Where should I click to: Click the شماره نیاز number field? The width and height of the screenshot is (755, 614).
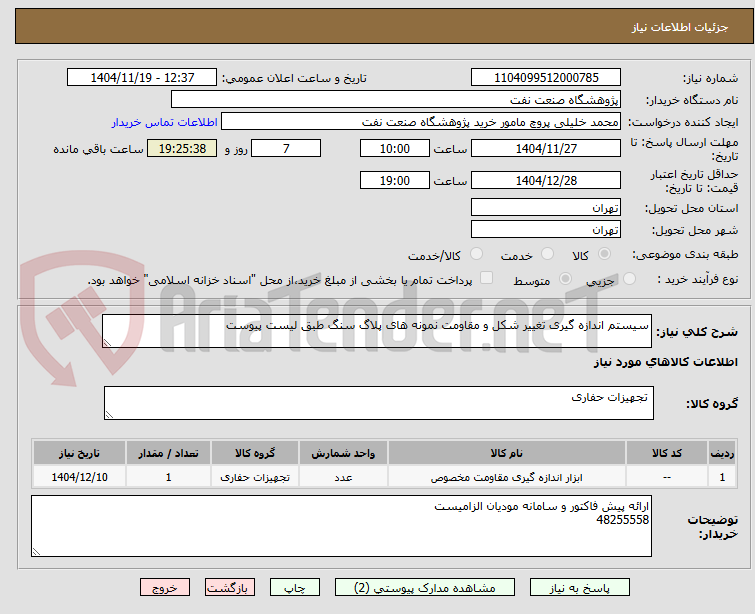546,78
